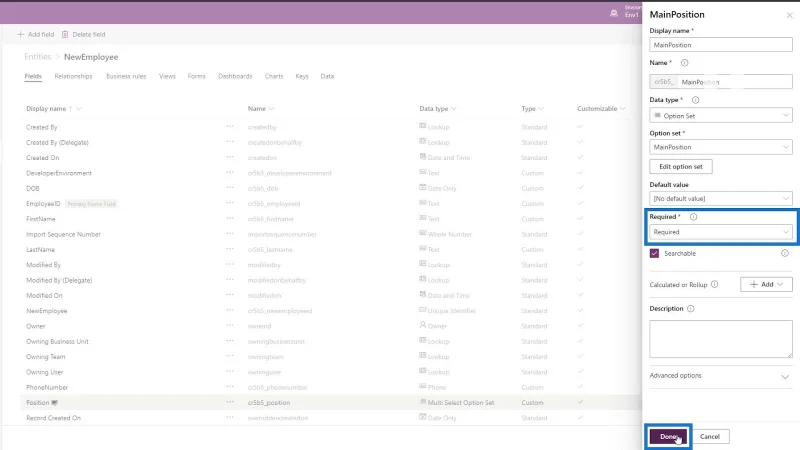Open more options for LastName row

pos(230,249)
